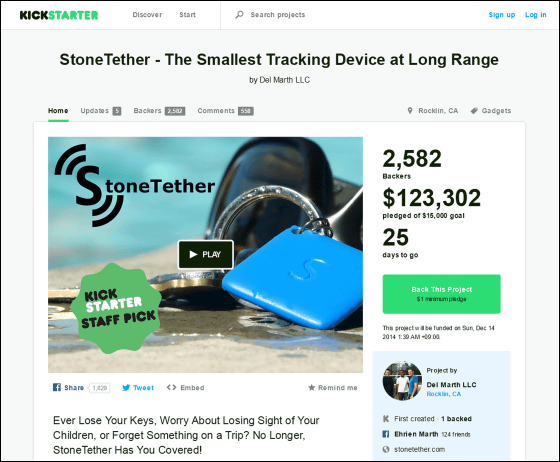Click the search magnifier icon

pos(239,15)
